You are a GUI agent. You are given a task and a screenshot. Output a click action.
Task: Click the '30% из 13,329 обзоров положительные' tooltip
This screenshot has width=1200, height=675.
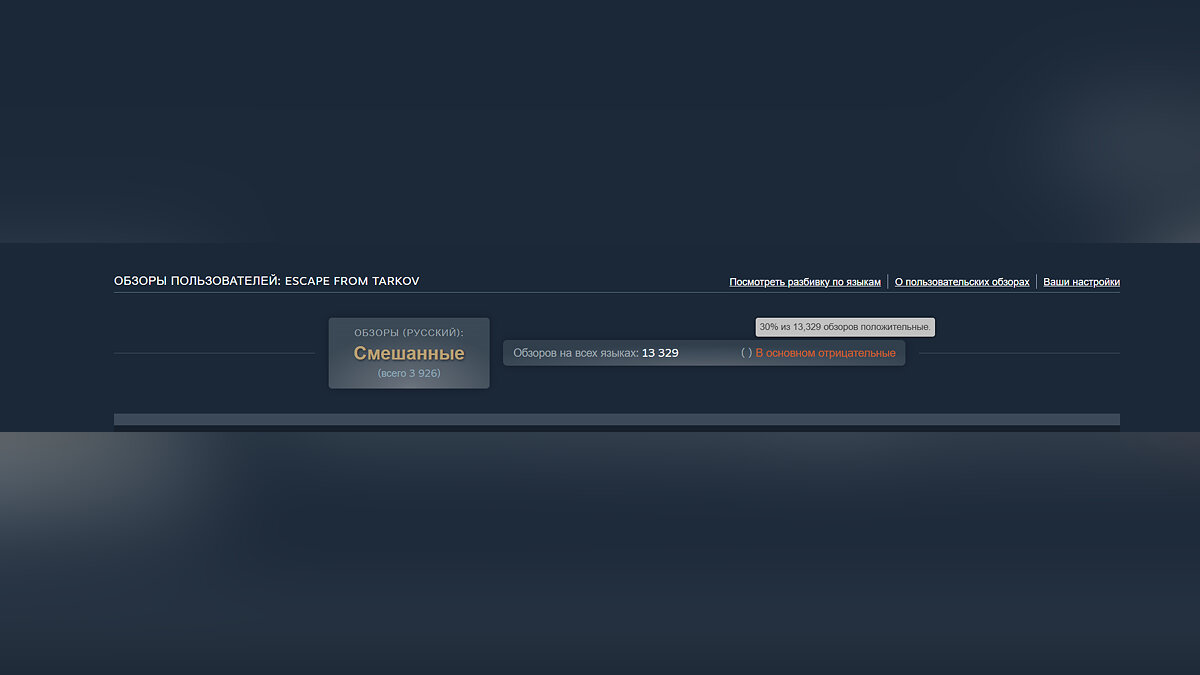coord(845,327)
